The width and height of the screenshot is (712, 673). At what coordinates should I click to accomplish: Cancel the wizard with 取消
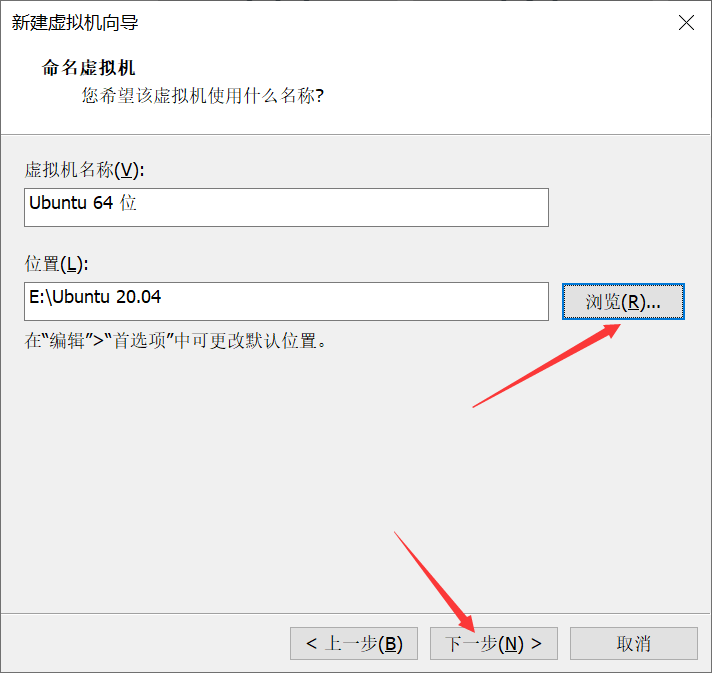633,643
